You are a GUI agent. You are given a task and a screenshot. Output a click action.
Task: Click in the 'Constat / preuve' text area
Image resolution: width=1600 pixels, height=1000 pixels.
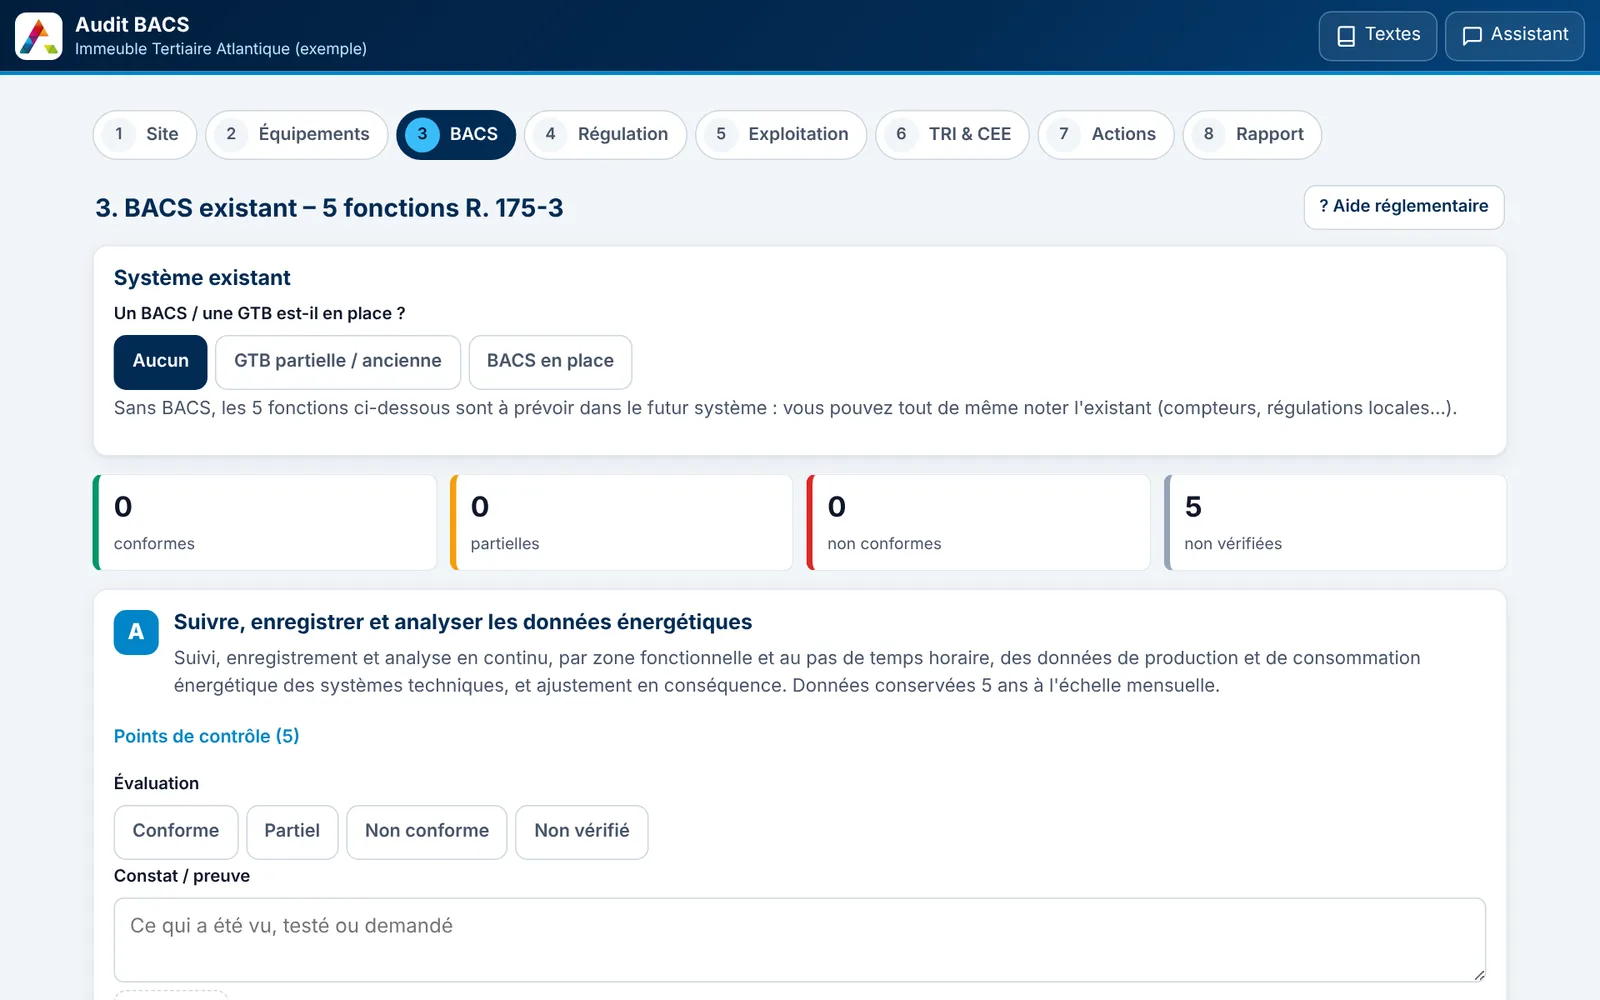coord(800,940)
